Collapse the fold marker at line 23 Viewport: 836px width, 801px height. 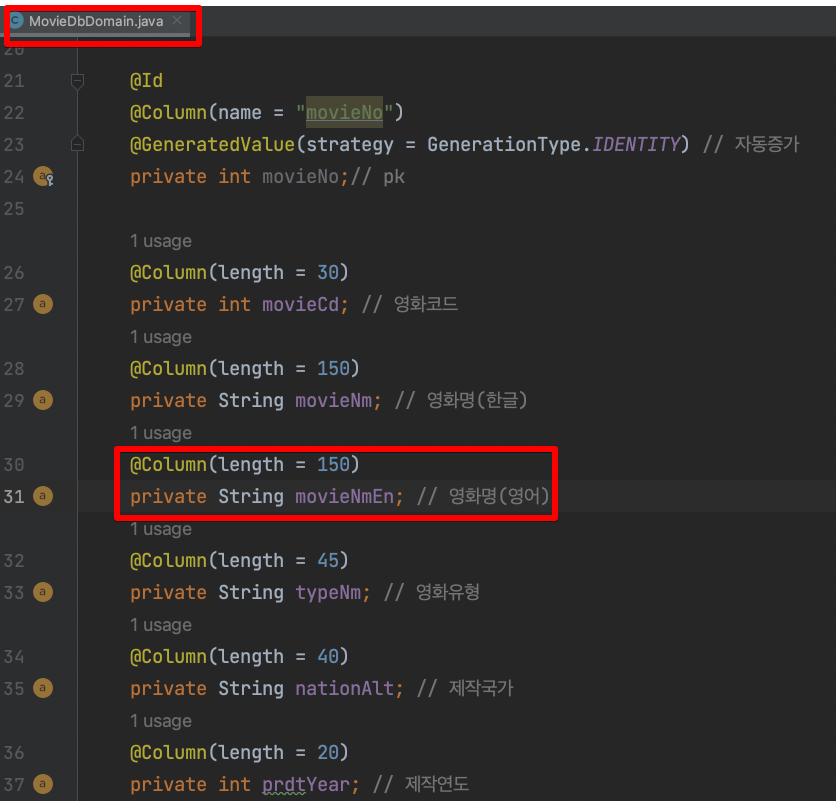point(77,144)
